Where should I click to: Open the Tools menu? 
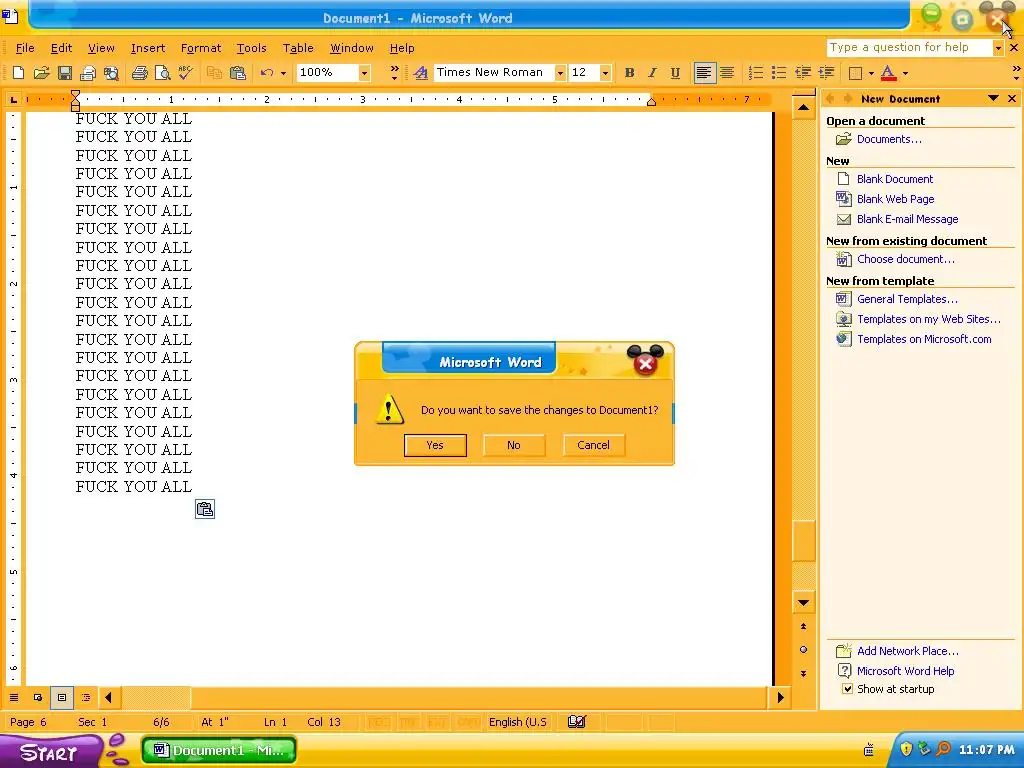pos(251,48)
